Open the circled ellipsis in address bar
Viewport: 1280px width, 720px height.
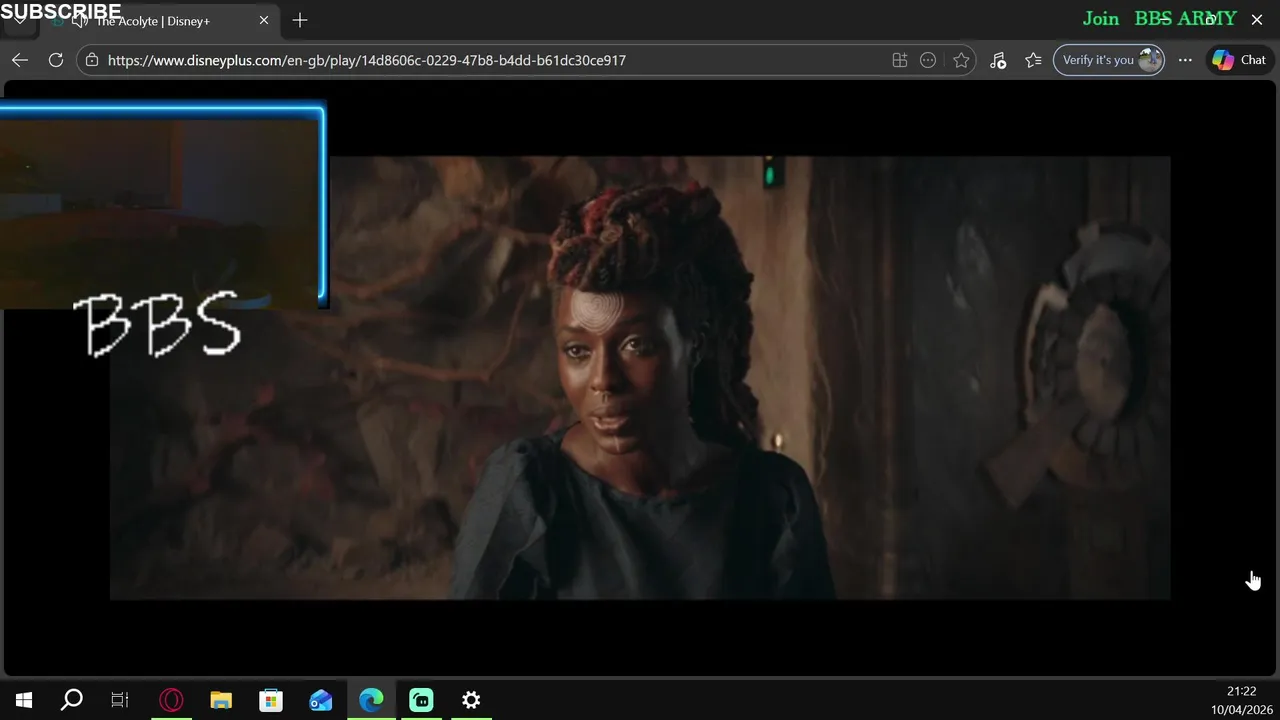(x=928, y=60)
